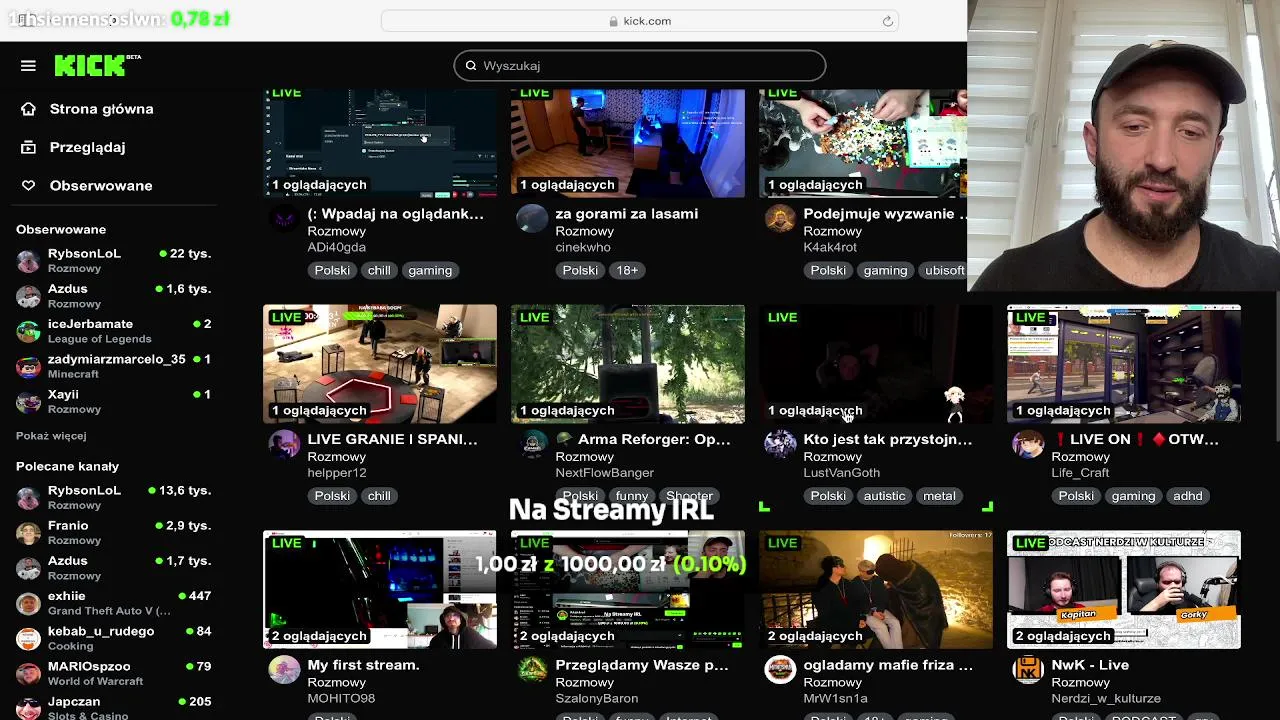This screenshot has height=720, width=1280.
Task: Open K4ak4rot streamer avatar
Action: click(780, 218)
